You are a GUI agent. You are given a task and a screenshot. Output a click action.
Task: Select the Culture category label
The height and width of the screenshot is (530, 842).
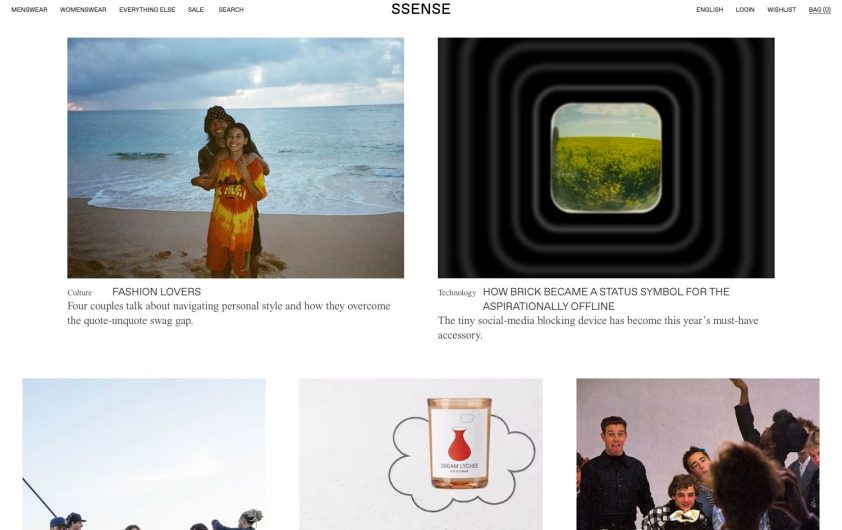(79, 293)
